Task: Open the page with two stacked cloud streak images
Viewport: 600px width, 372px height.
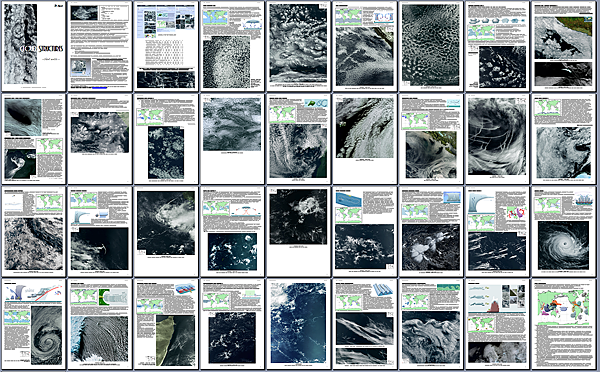Action: pos(365,325)
